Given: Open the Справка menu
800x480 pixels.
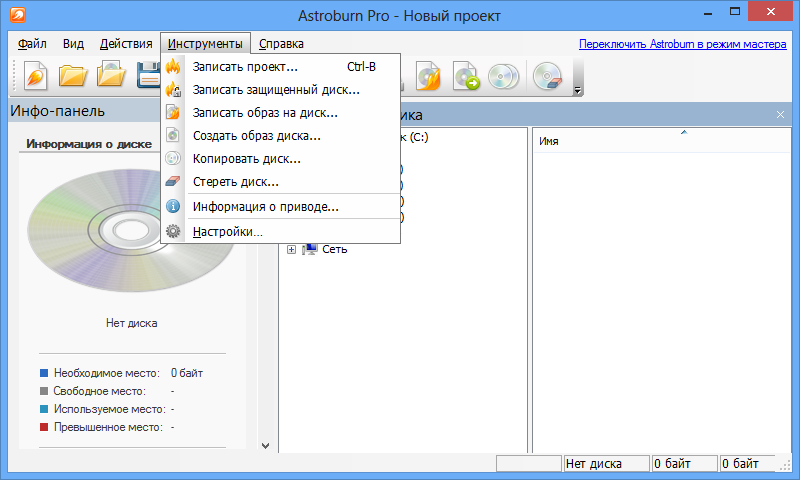Looking at the screenshot, I should pos(281,44).
